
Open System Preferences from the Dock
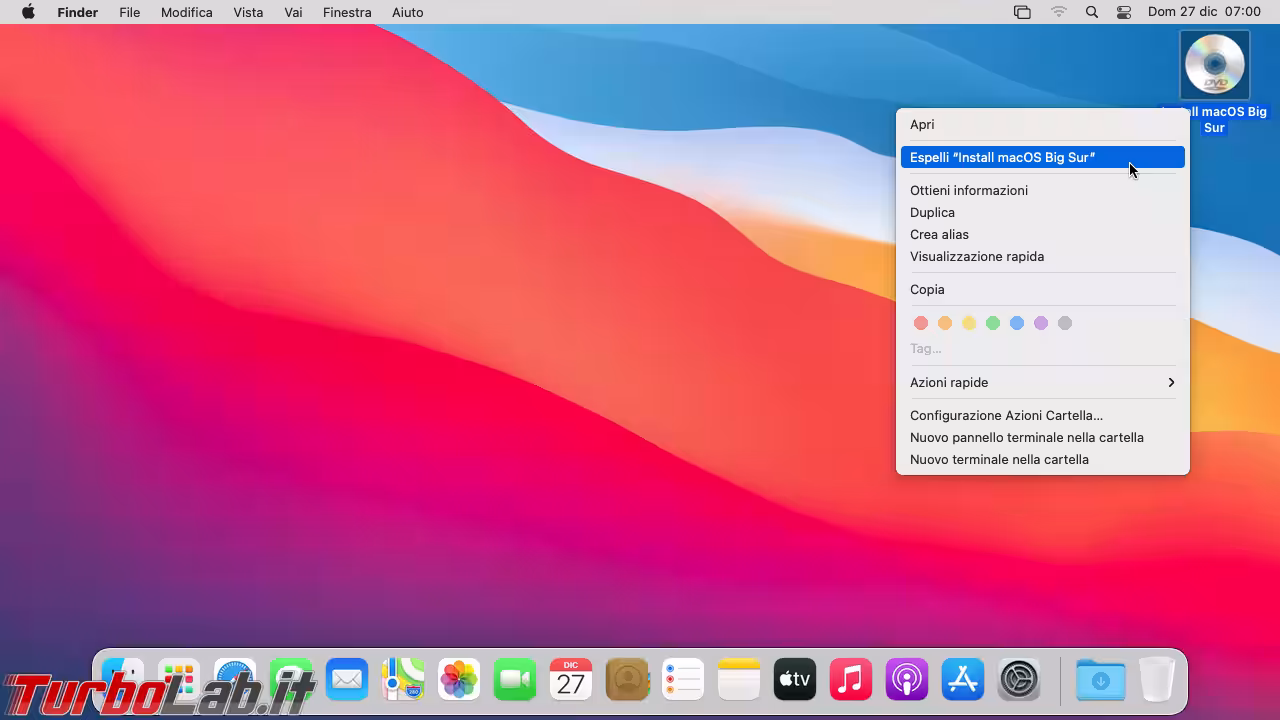(1019, 680)
